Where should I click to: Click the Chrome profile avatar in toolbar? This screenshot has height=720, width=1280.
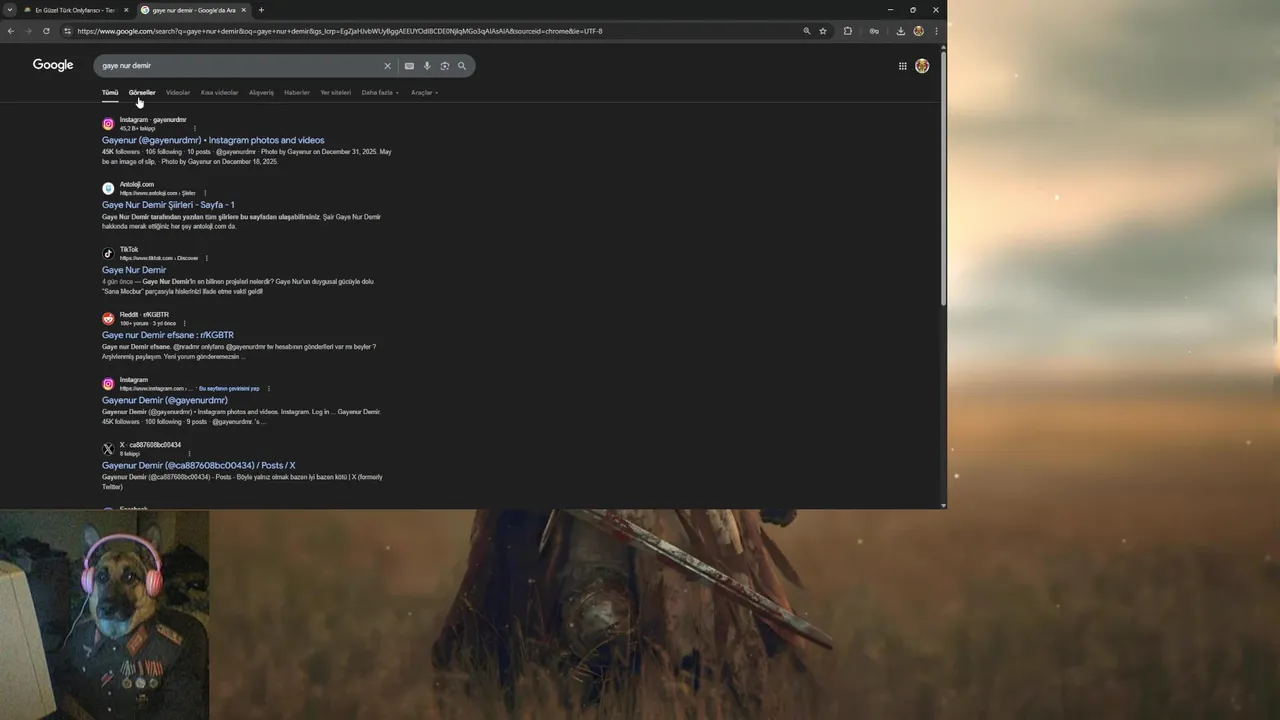pyautogui.click(x=918, y=31)
